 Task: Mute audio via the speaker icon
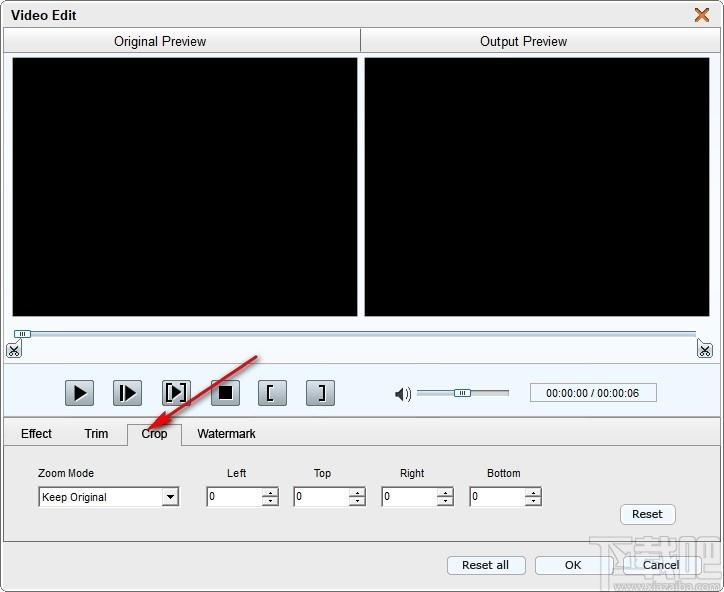tap(403, 394)
